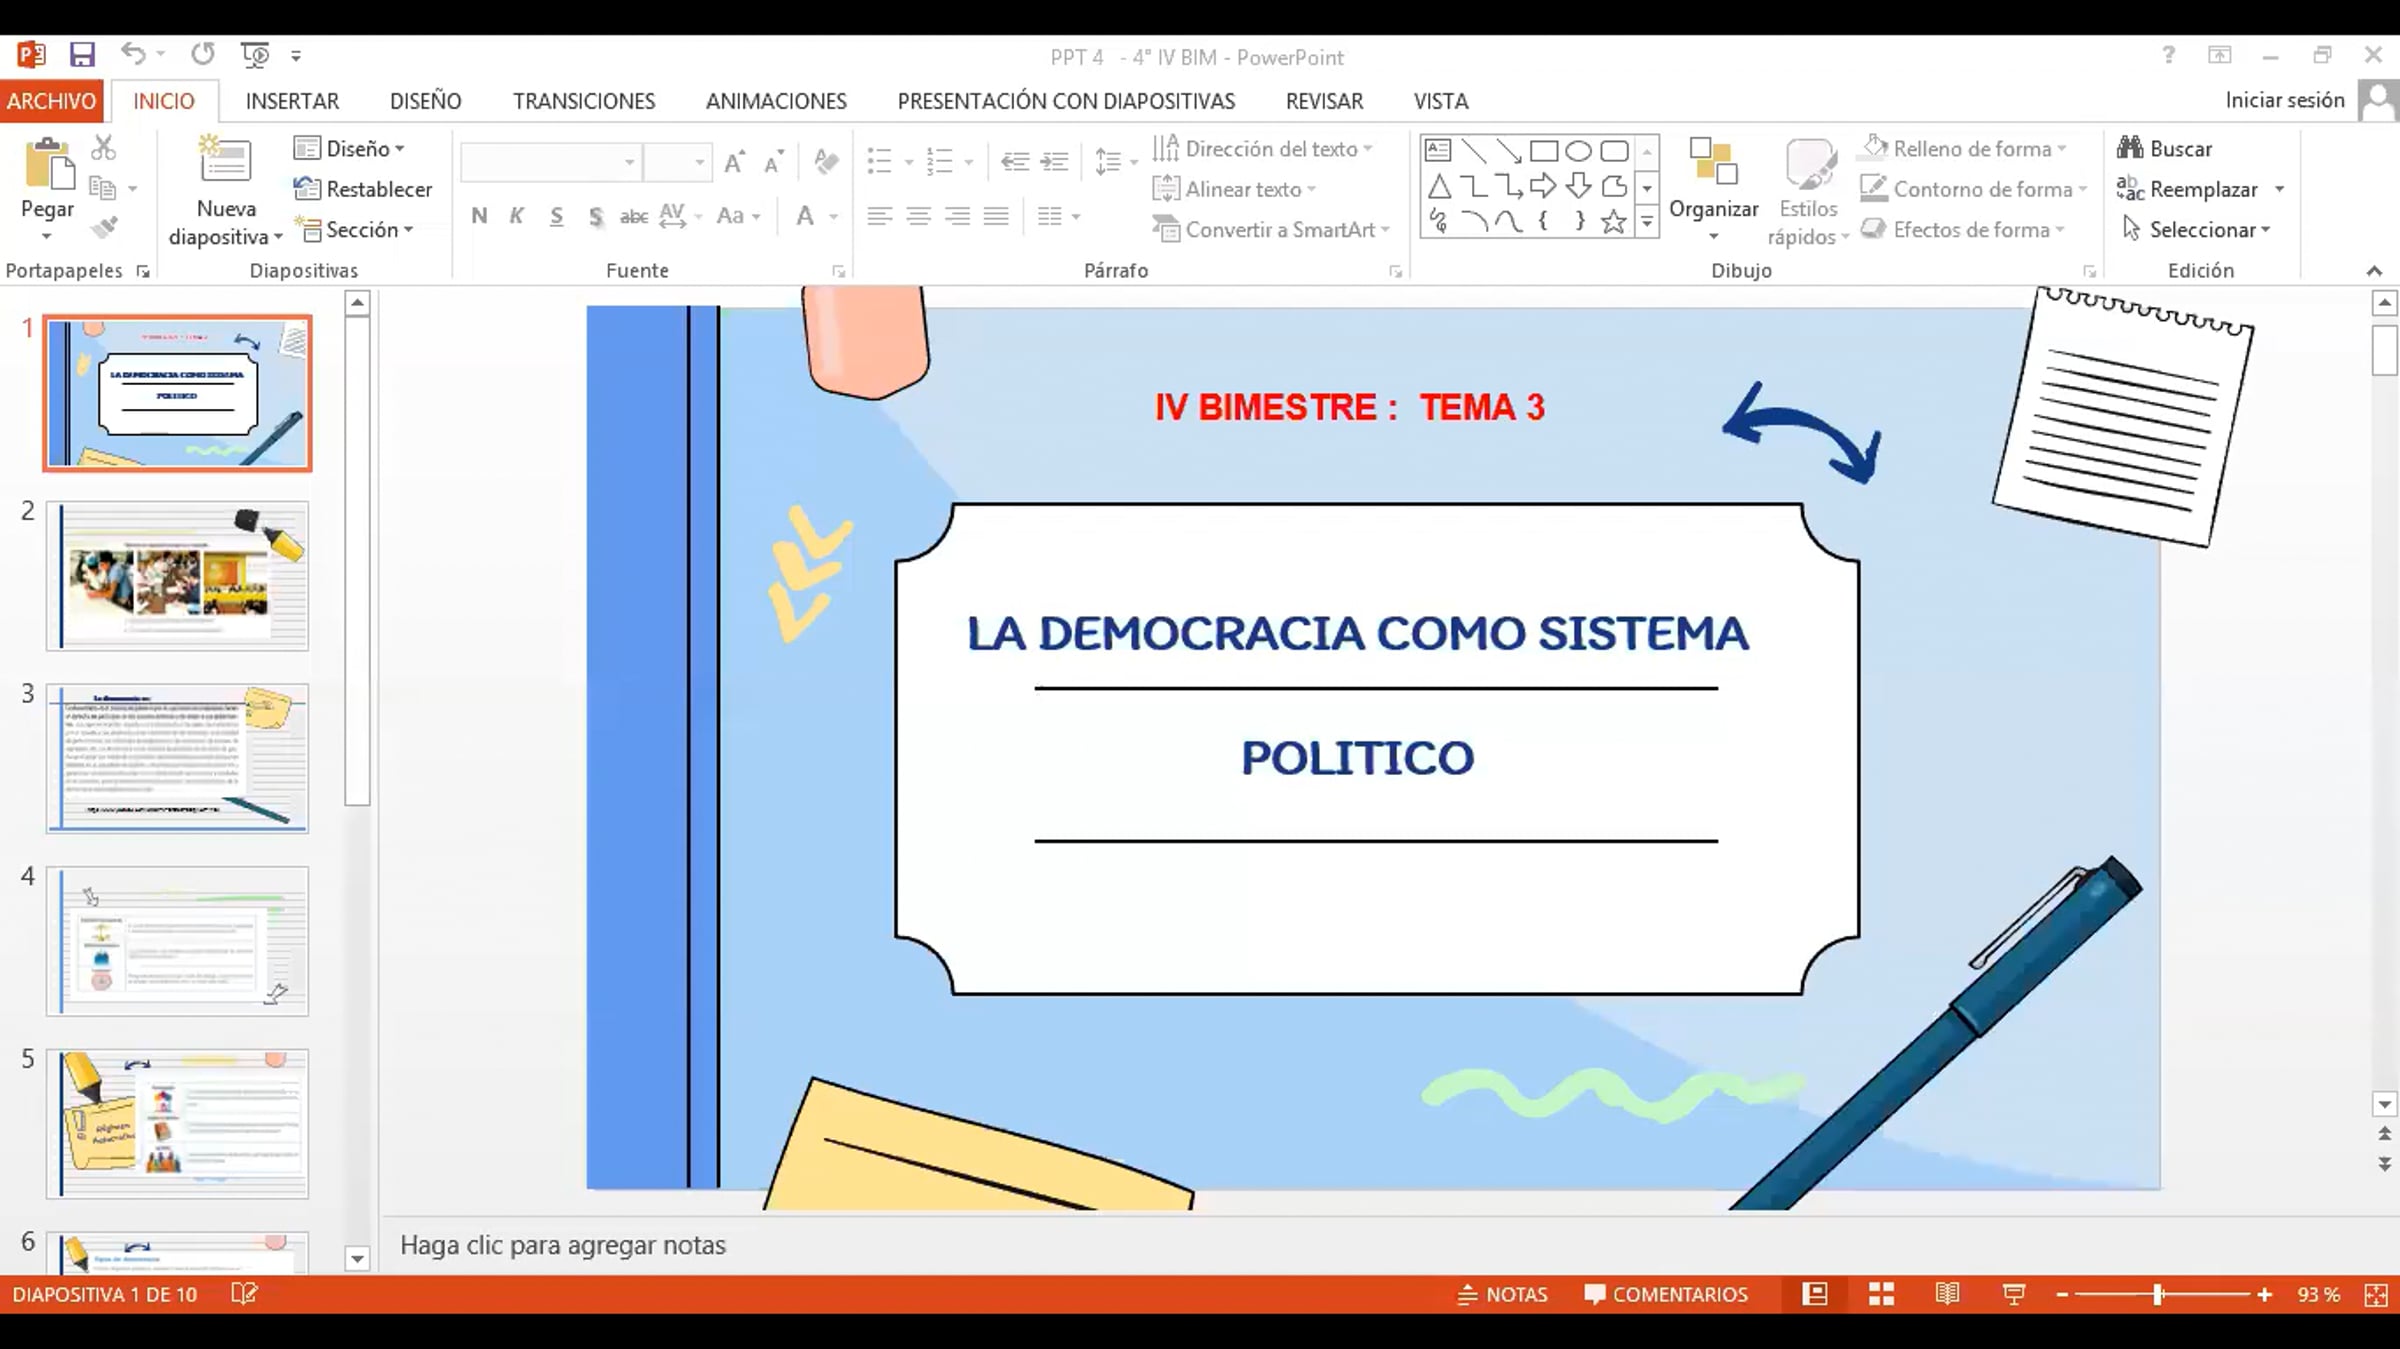Image resolution: width=2400 pixels, height=1349 pixels.
Task: Expand the Sección dropdown
Action: coord(358,230)
